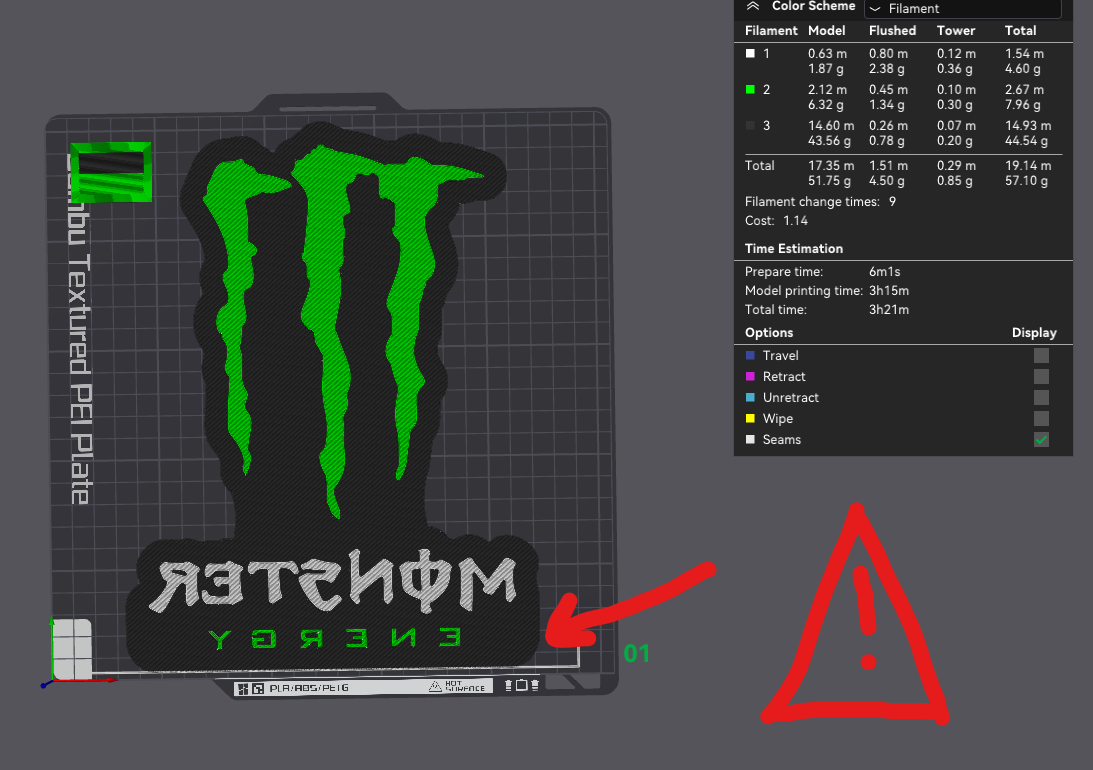The image size is (1093, 770).
Task: Click the cyan Unretract color indicator
Action: pyautogui.click(x=750, y=397)
